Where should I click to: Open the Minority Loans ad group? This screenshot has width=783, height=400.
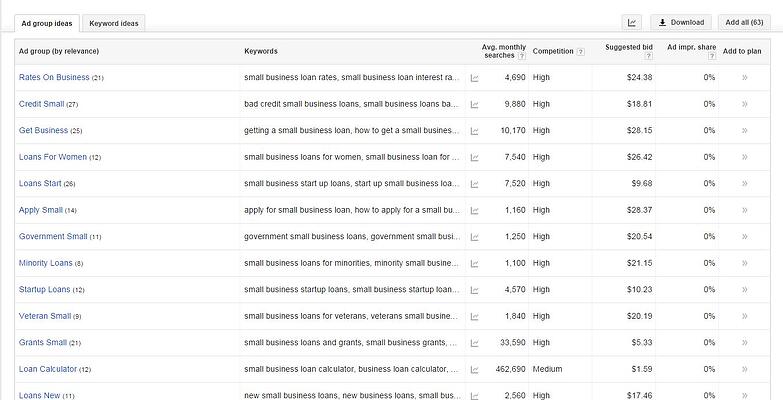[x=45, y=263]
